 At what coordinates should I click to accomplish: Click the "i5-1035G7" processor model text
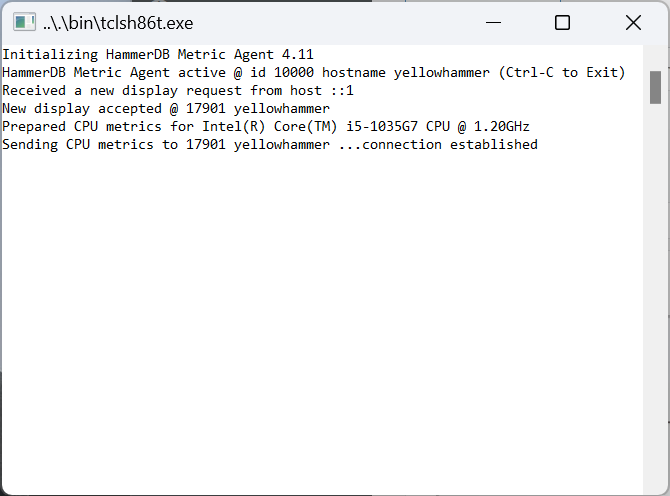tap(382, 126)
